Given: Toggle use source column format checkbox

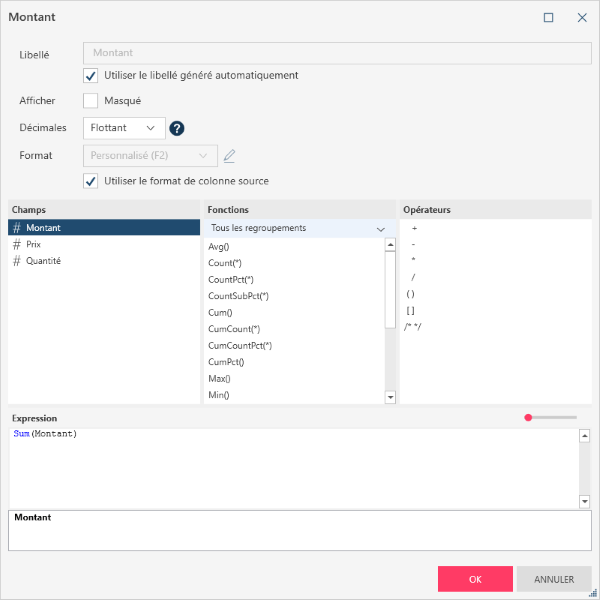Looking at the screenshot, I should pos(91,181).
